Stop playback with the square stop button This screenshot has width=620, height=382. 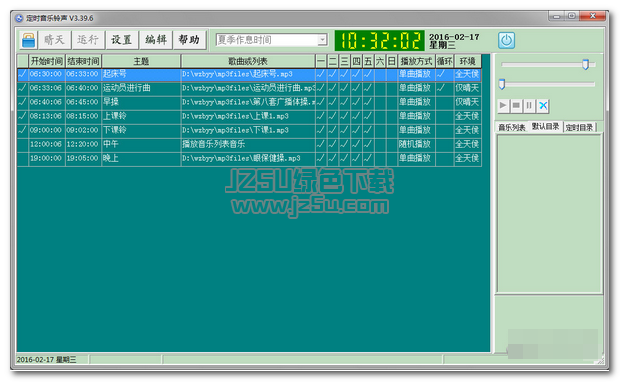click(516, 106)
